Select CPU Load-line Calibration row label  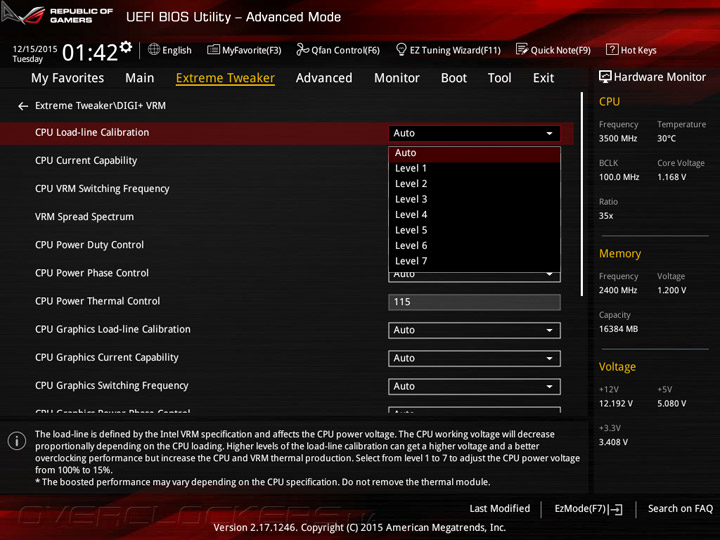click(92, 132)
